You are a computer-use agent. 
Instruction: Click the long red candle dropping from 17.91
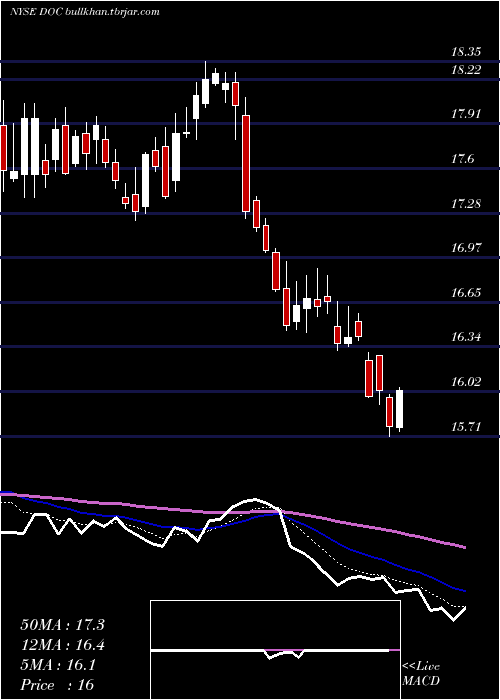tap(246, 163)
